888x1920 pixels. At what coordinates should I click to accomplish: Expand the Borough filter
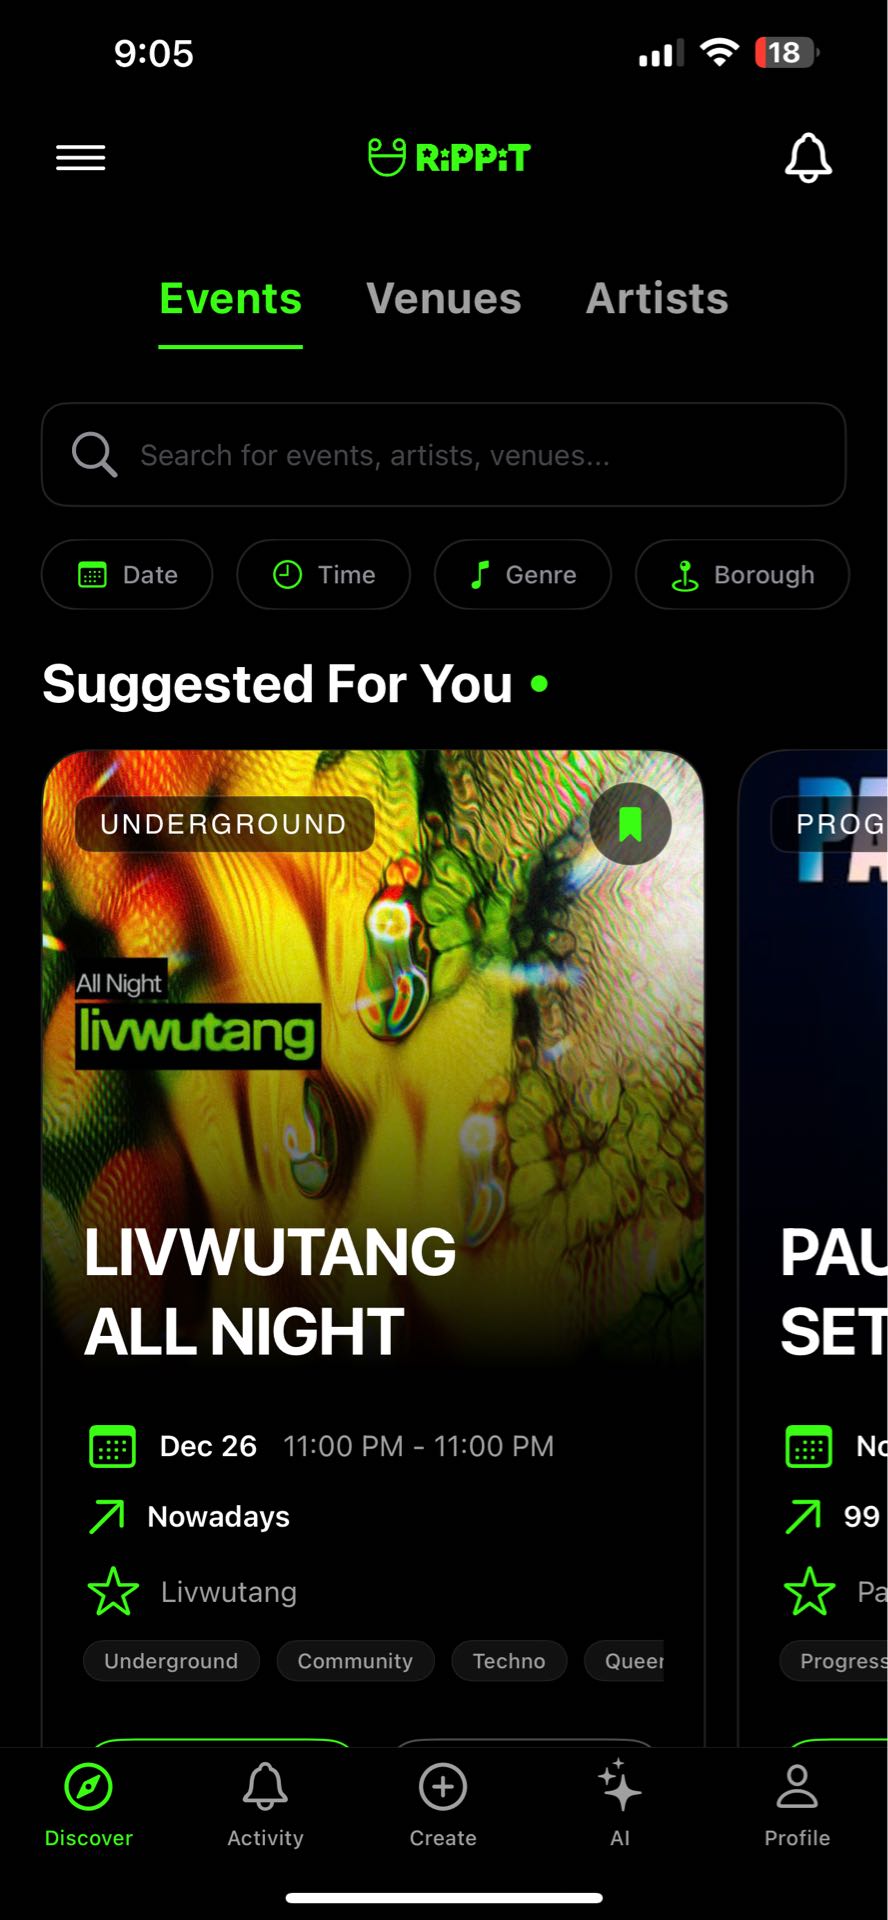(x=742, y=575)
